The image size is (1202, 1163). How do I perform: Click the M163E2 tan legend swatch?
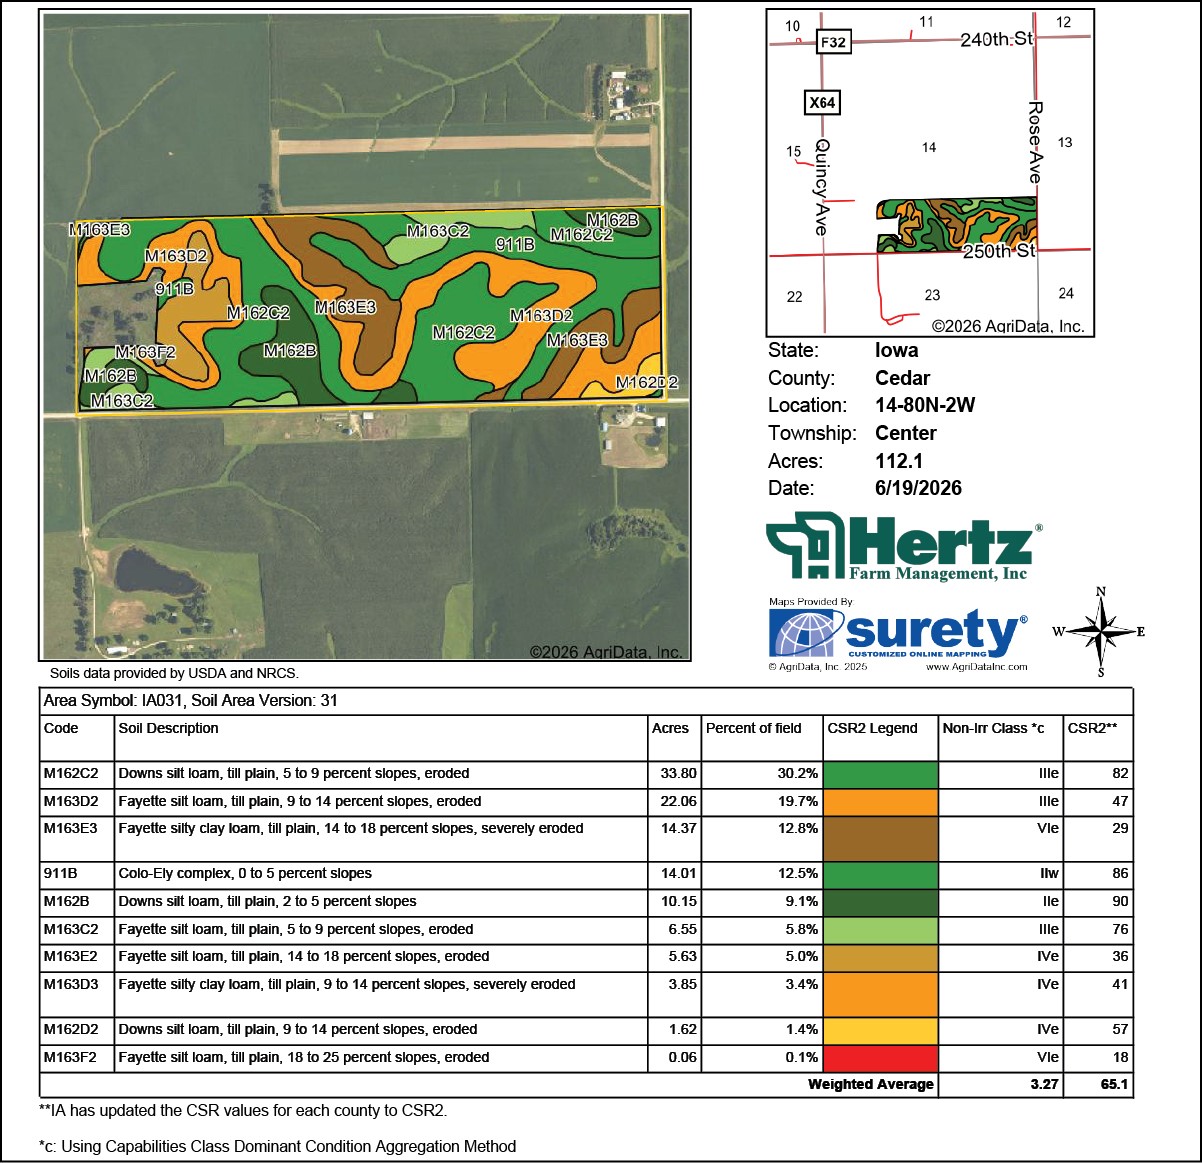point(881,957)
